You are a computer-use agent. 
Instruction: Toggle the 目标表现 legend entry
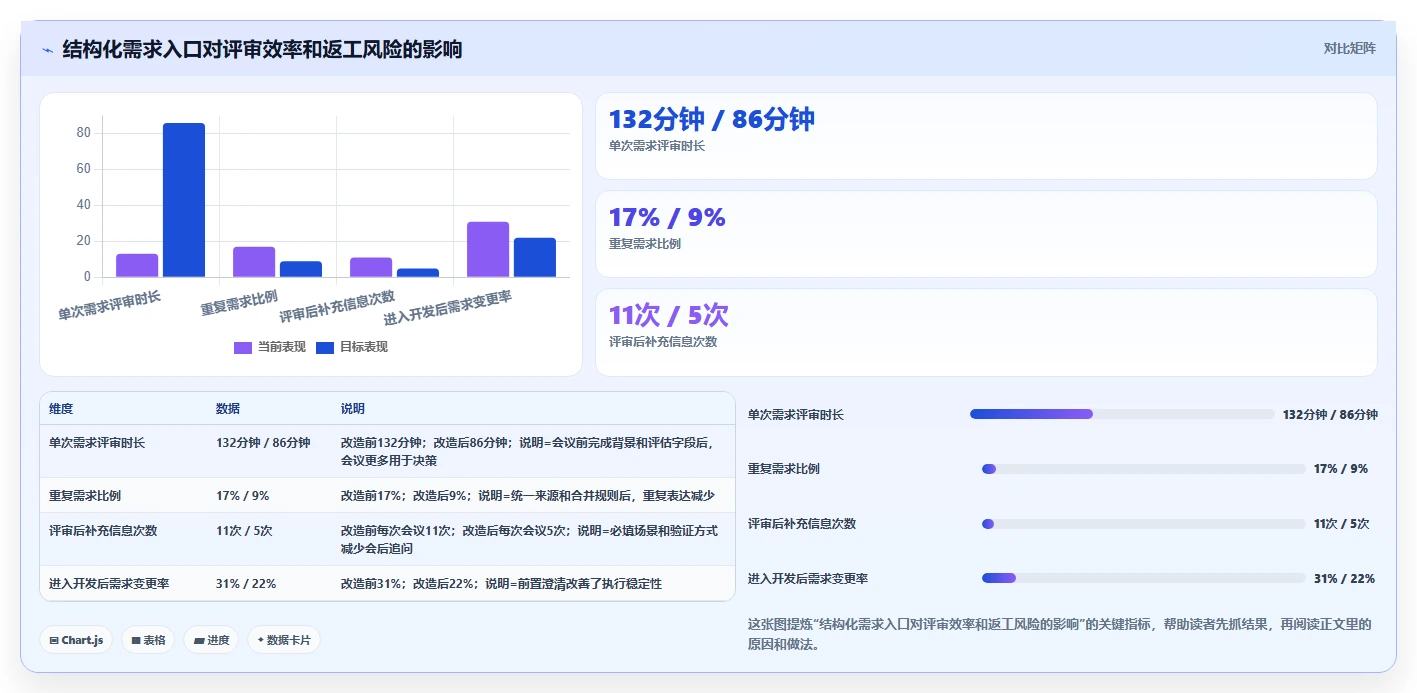(351, 347)
